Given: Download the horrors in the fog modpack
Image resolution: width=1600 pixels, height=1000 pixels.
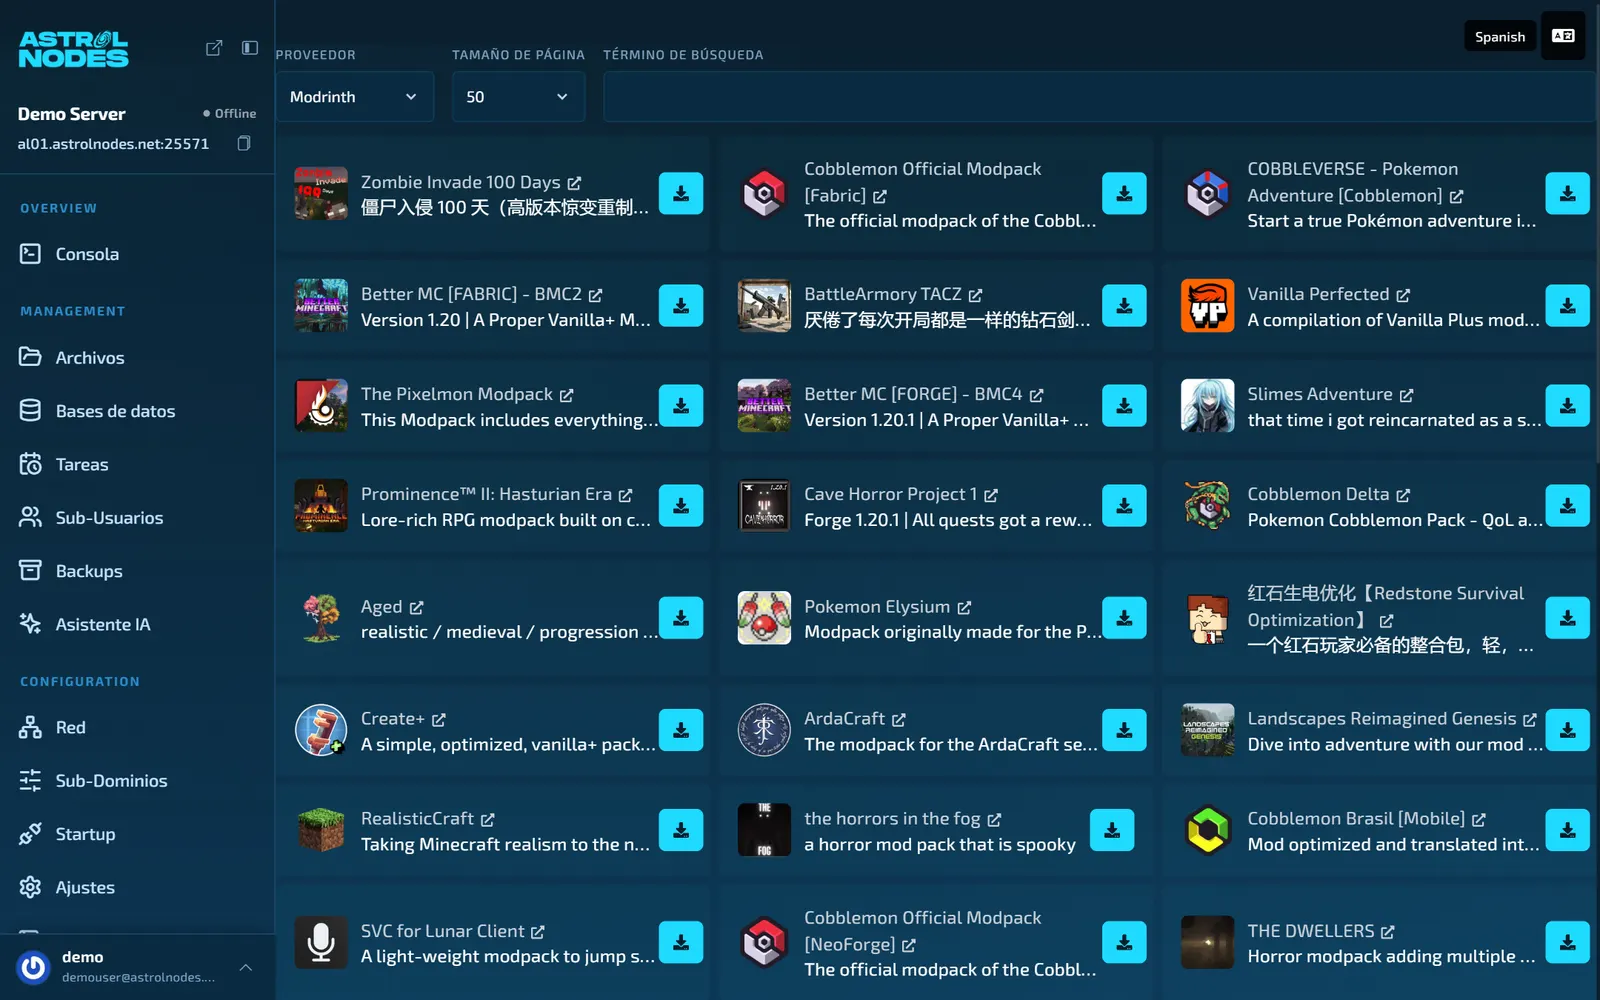Looking at the screenshot, I should point(1112,830).
